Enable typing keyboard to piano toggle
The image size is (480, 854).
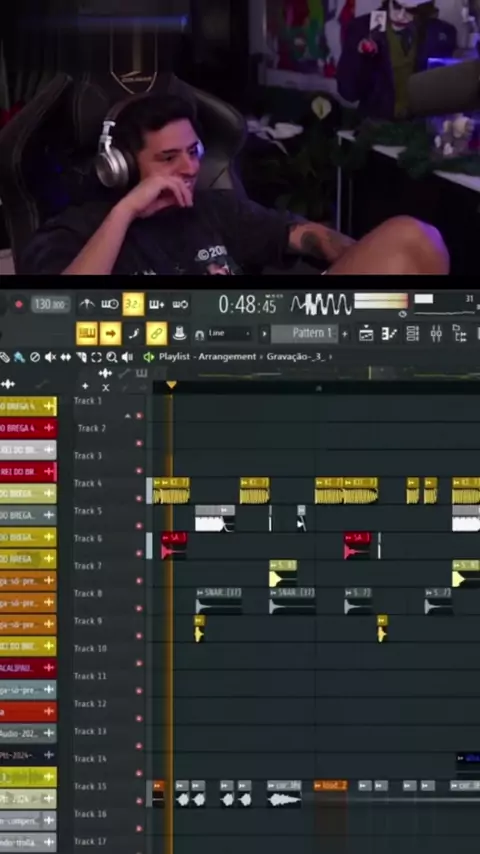[87, 333]
